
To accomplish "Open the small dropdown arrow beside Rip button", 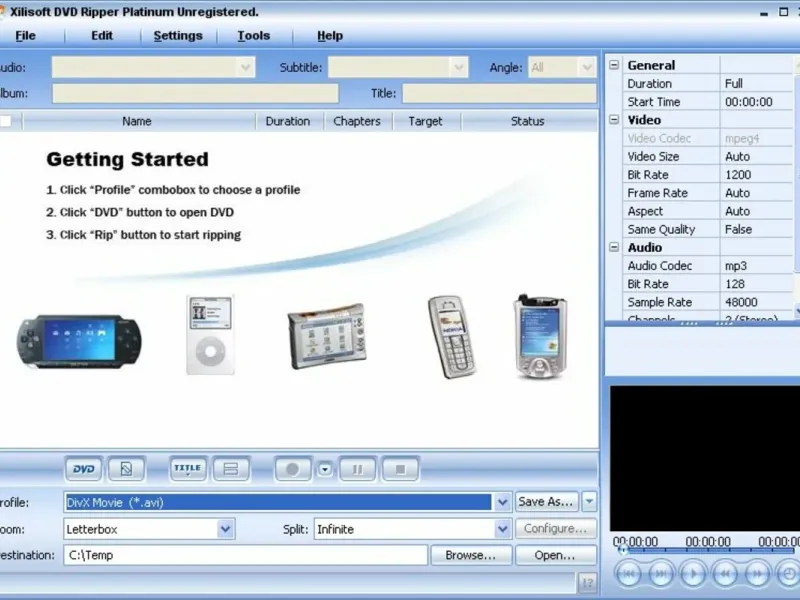I will point(325,469).
